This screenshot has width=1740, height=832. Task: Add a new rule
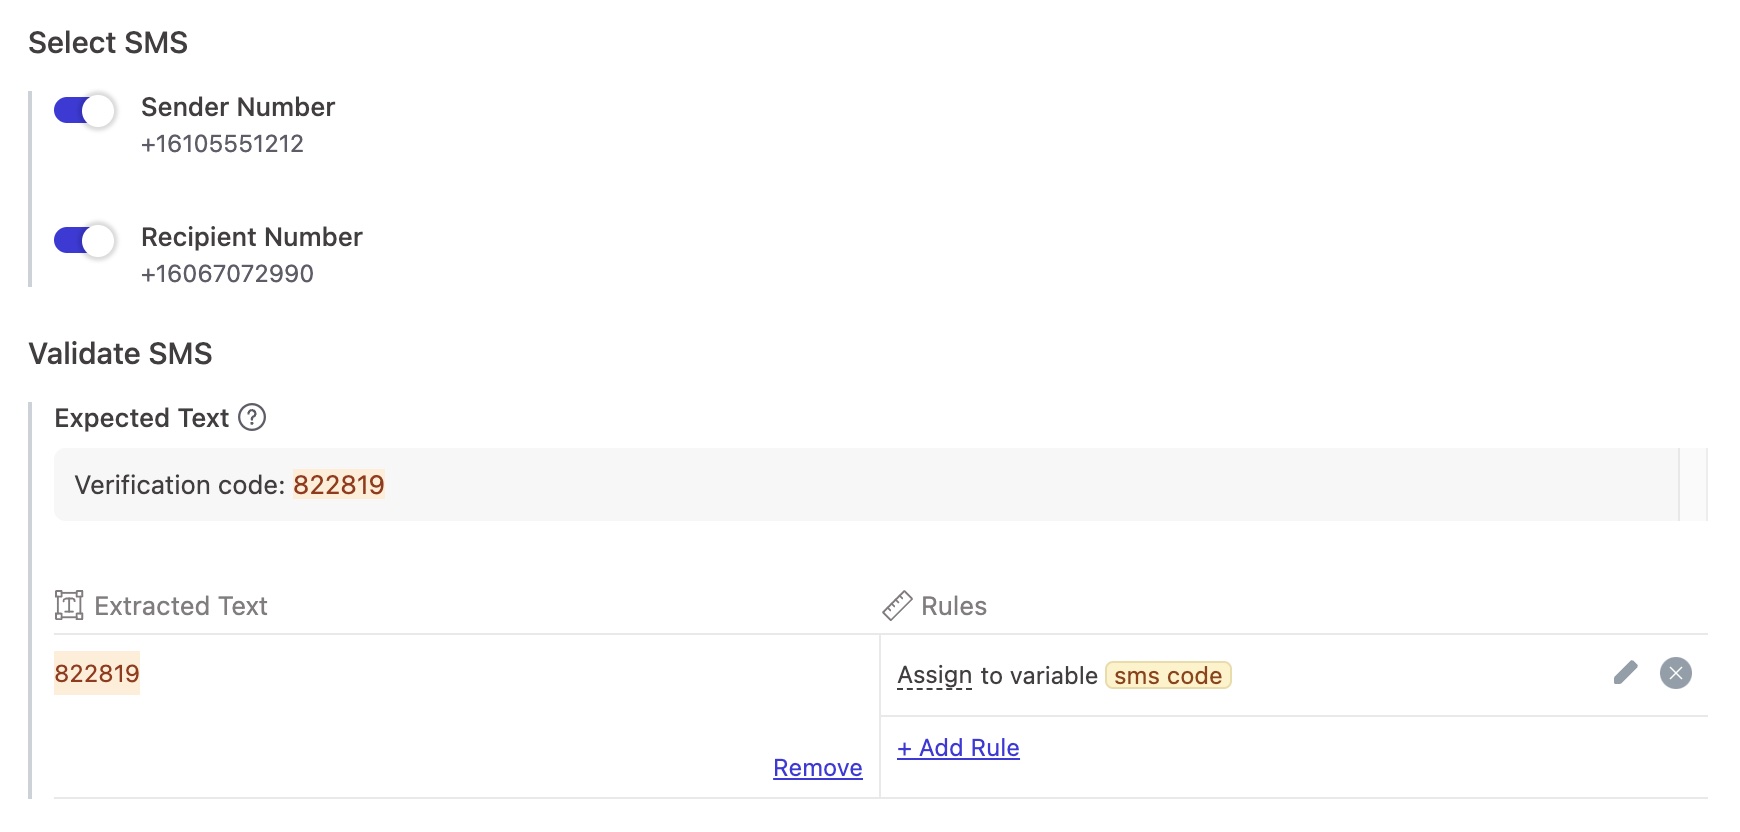point(958,748)
